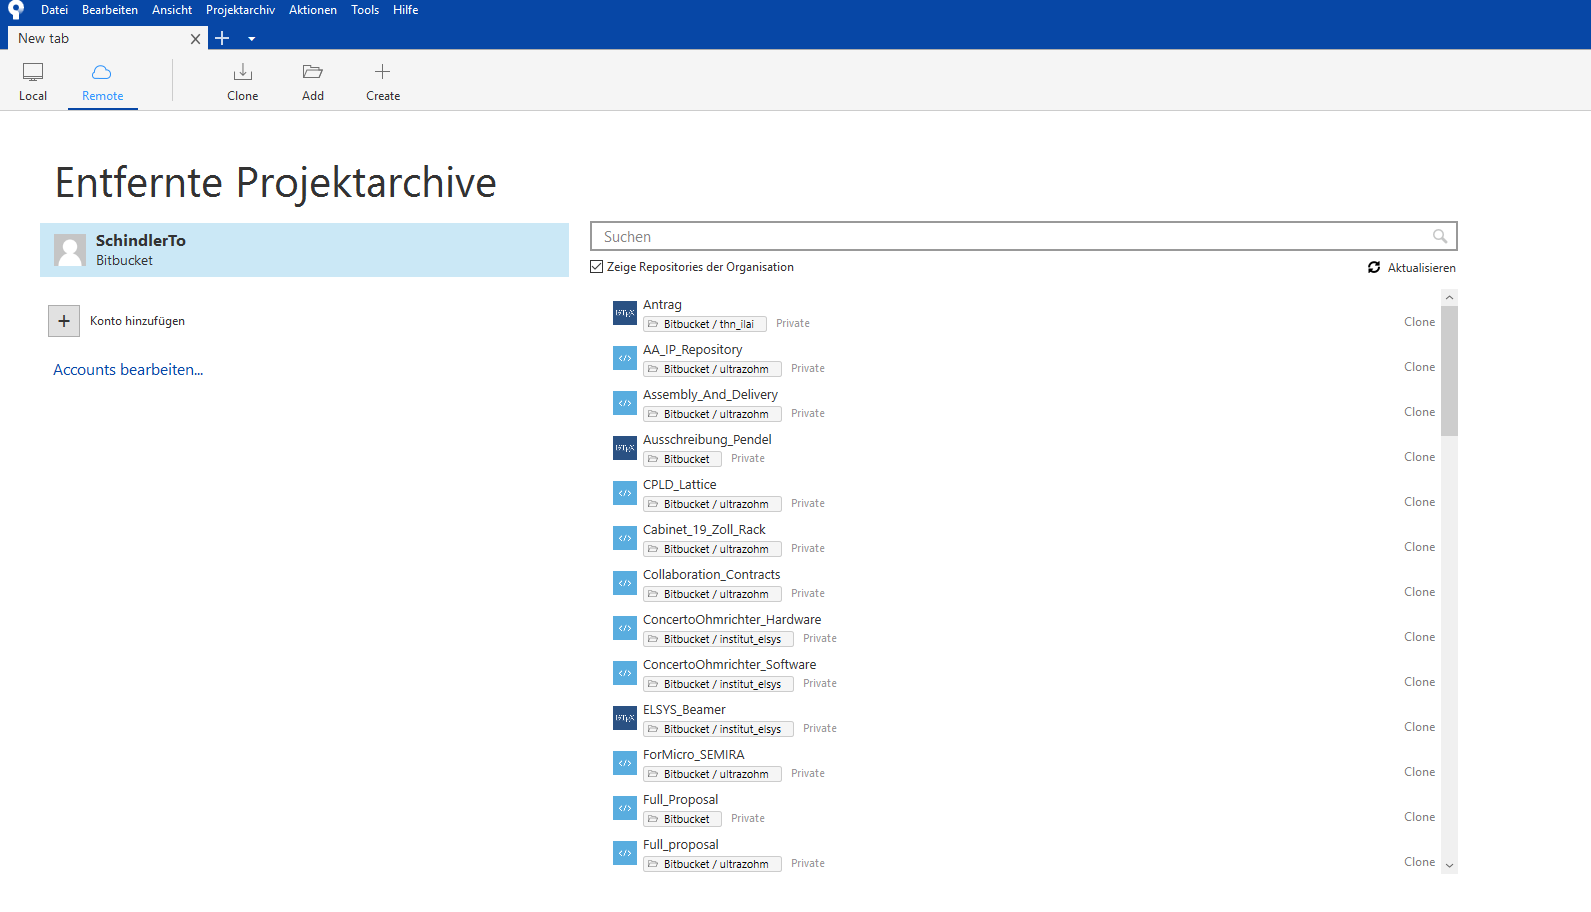Click the Konto hinzufügen label

tap(137, 321)
